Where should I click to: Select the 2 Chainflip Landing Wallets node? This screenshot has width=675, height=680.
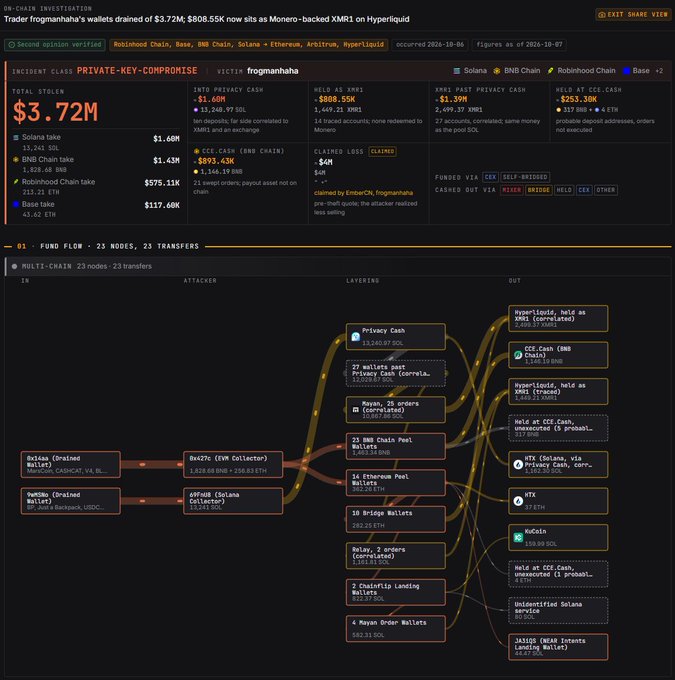pos(396,592)
